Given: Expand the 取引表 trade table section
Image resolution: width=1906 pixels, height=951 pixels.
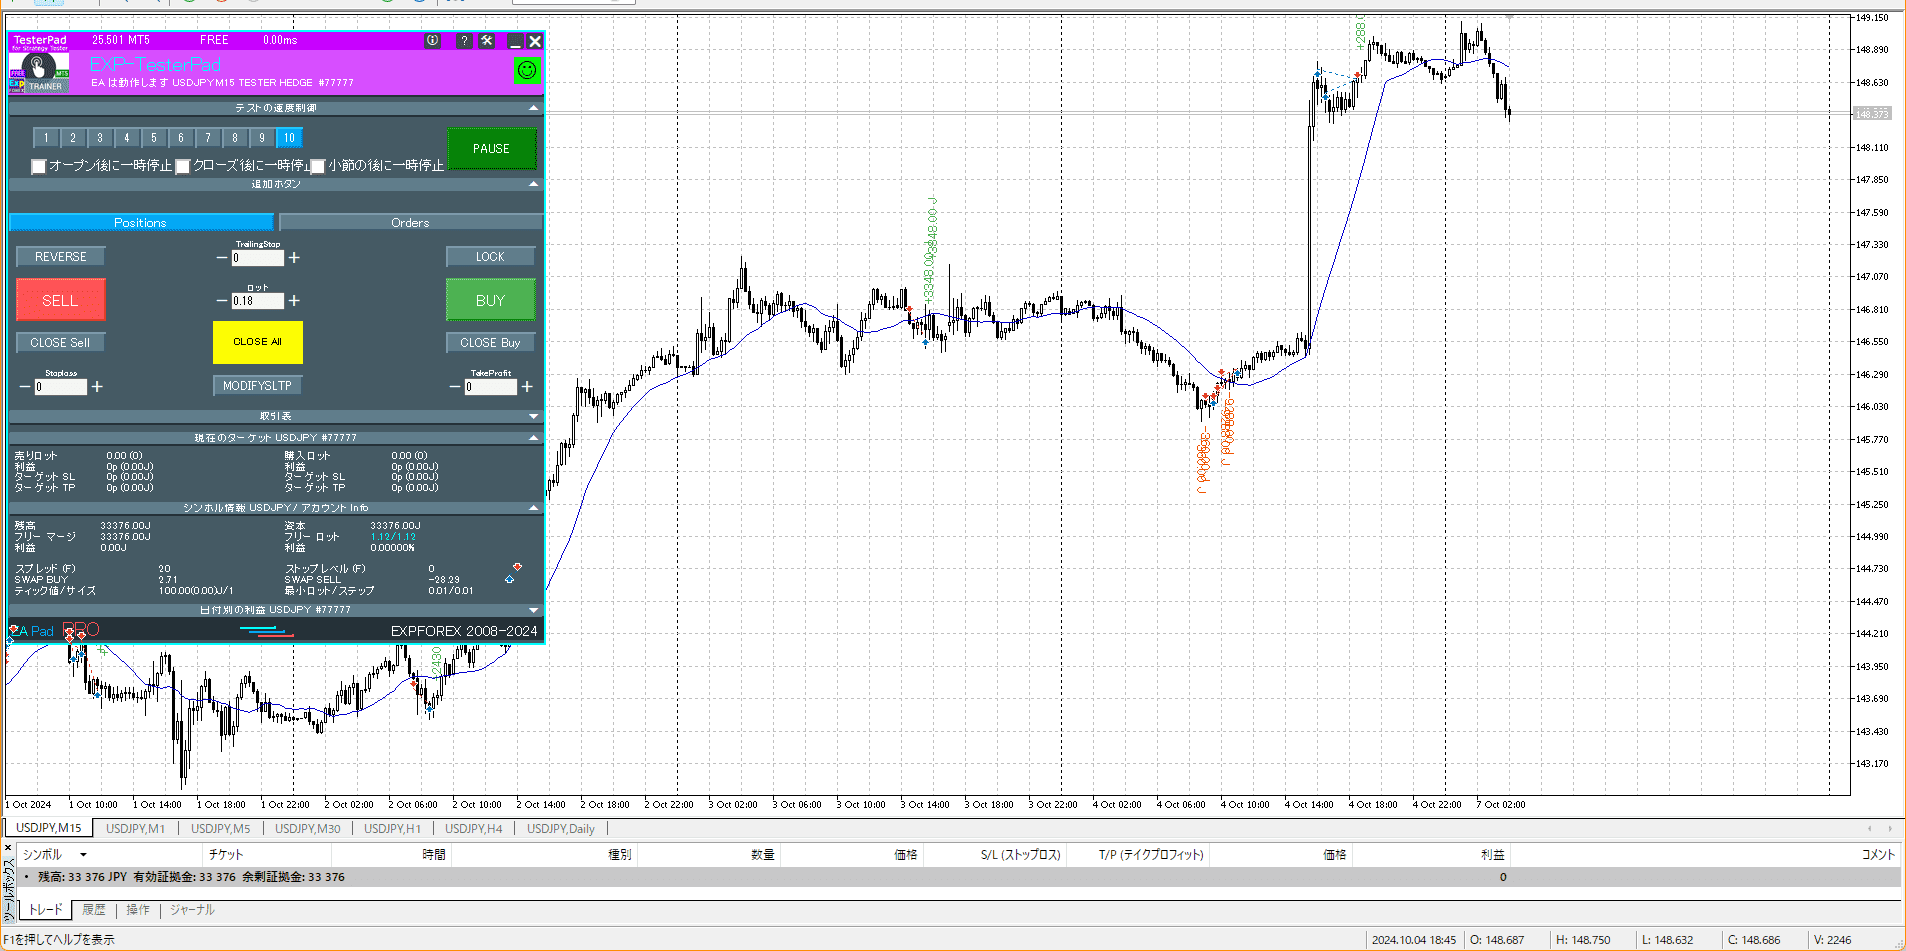Looking at the screenshot, I should (x=533, y=416).
